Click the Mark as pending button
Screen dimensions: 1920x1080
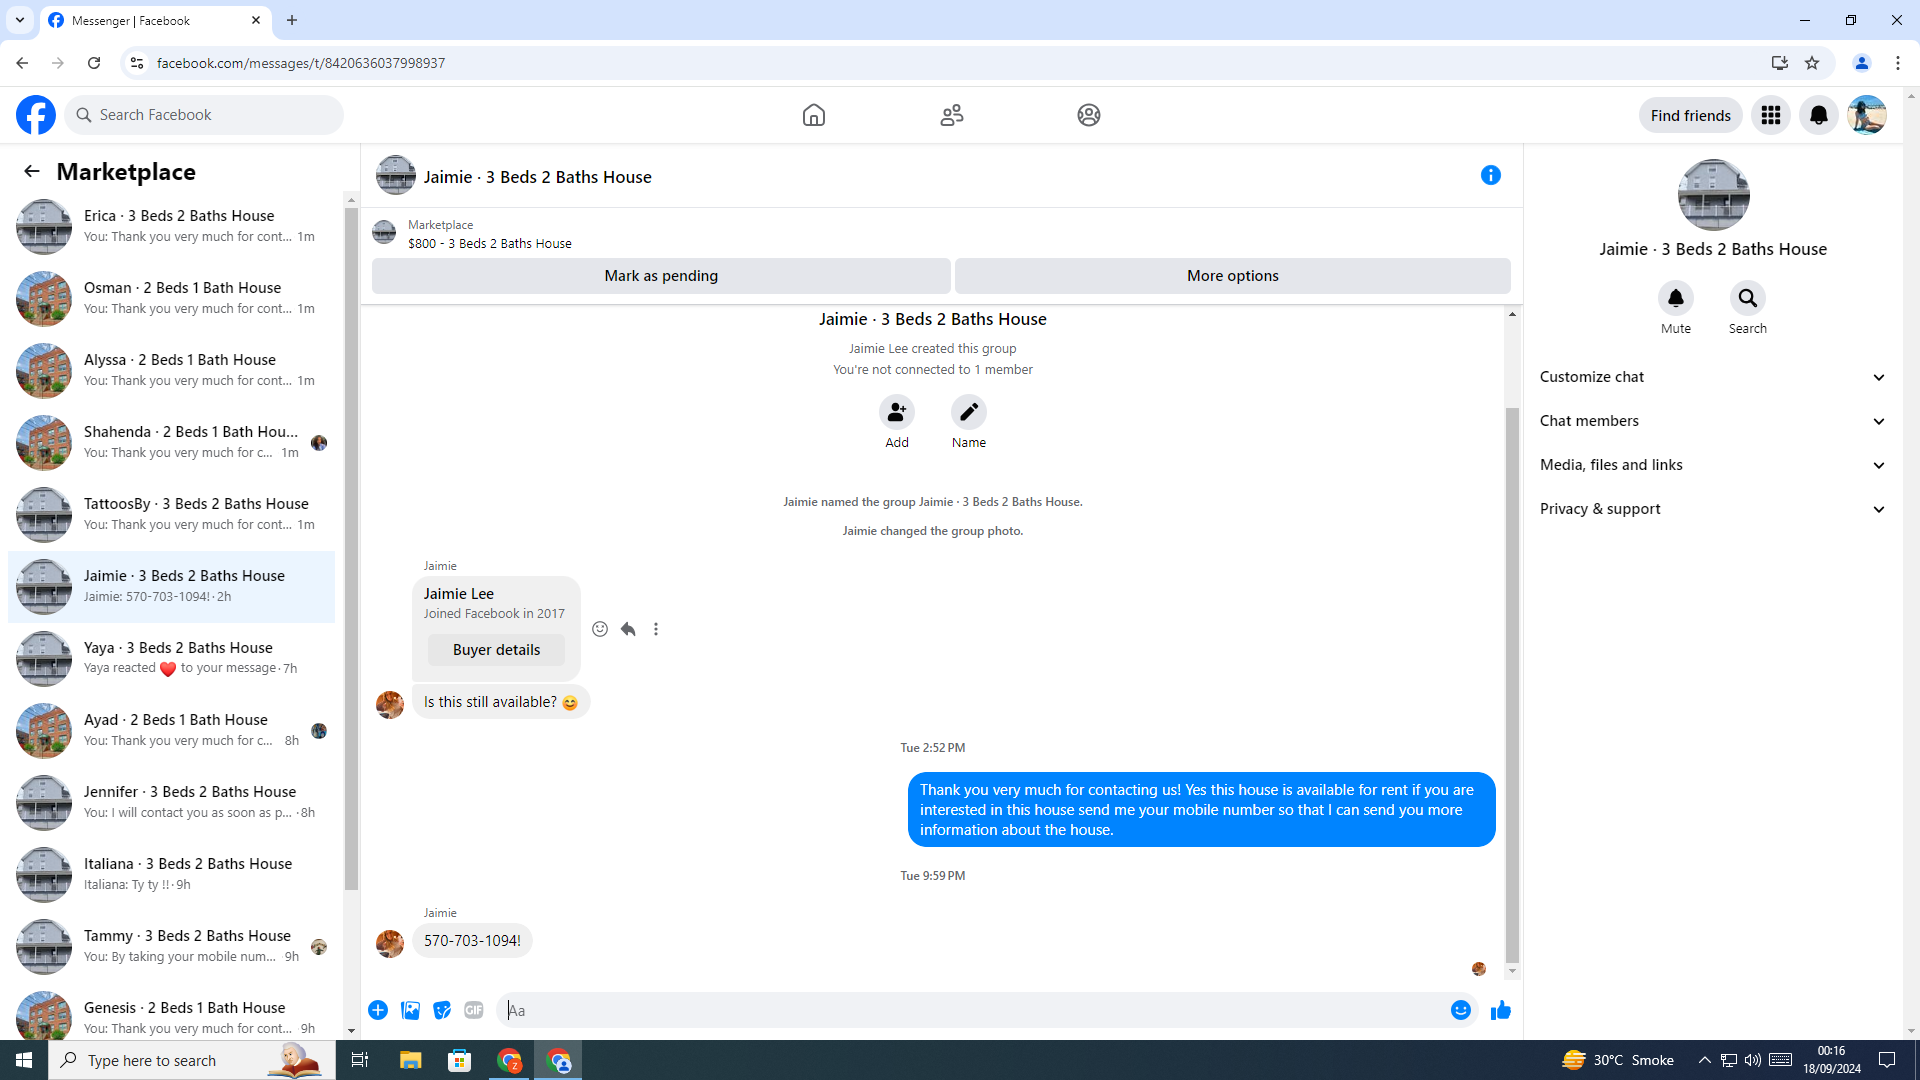(x=660, y=276)
